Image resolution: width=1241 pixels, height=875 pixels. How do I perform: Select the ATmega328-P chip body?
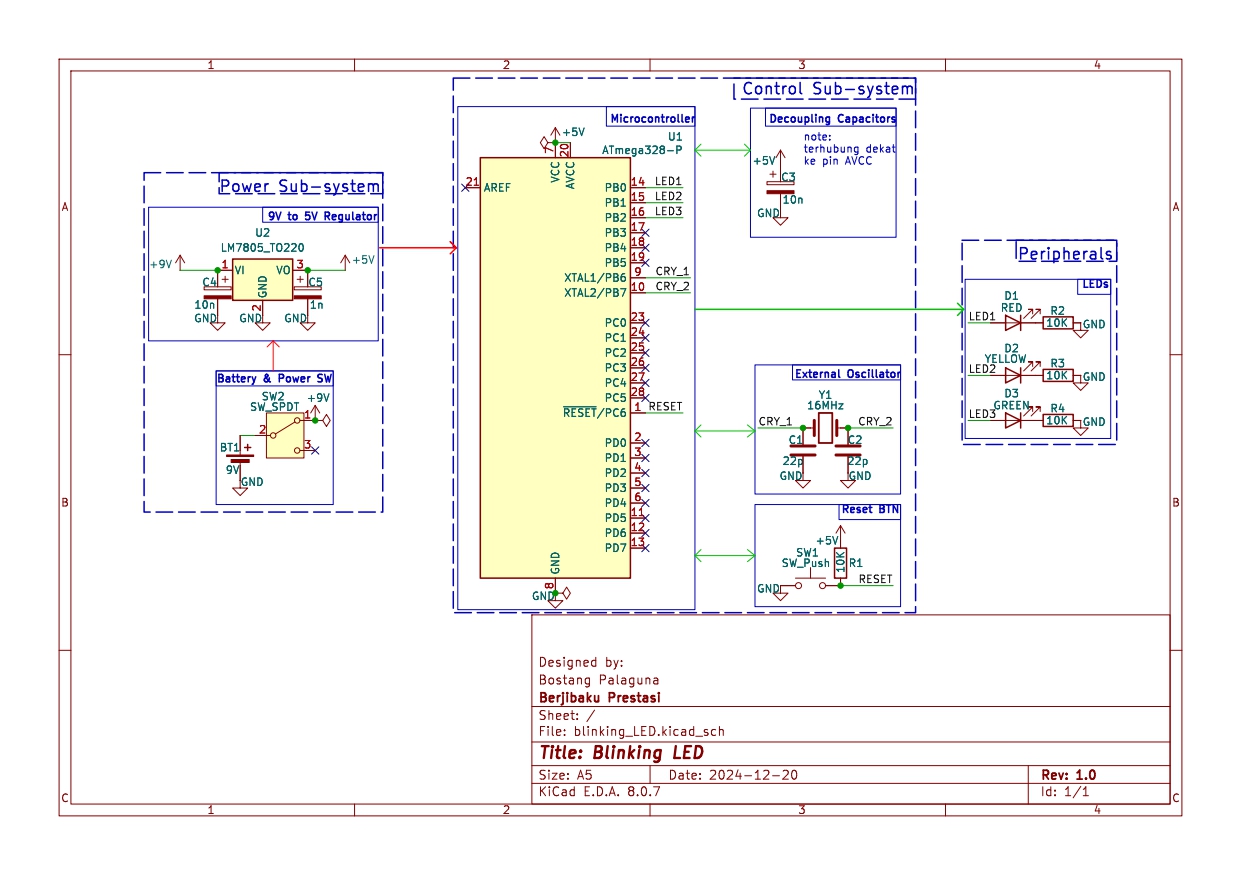pyautogui.click(x=555, y=367)
